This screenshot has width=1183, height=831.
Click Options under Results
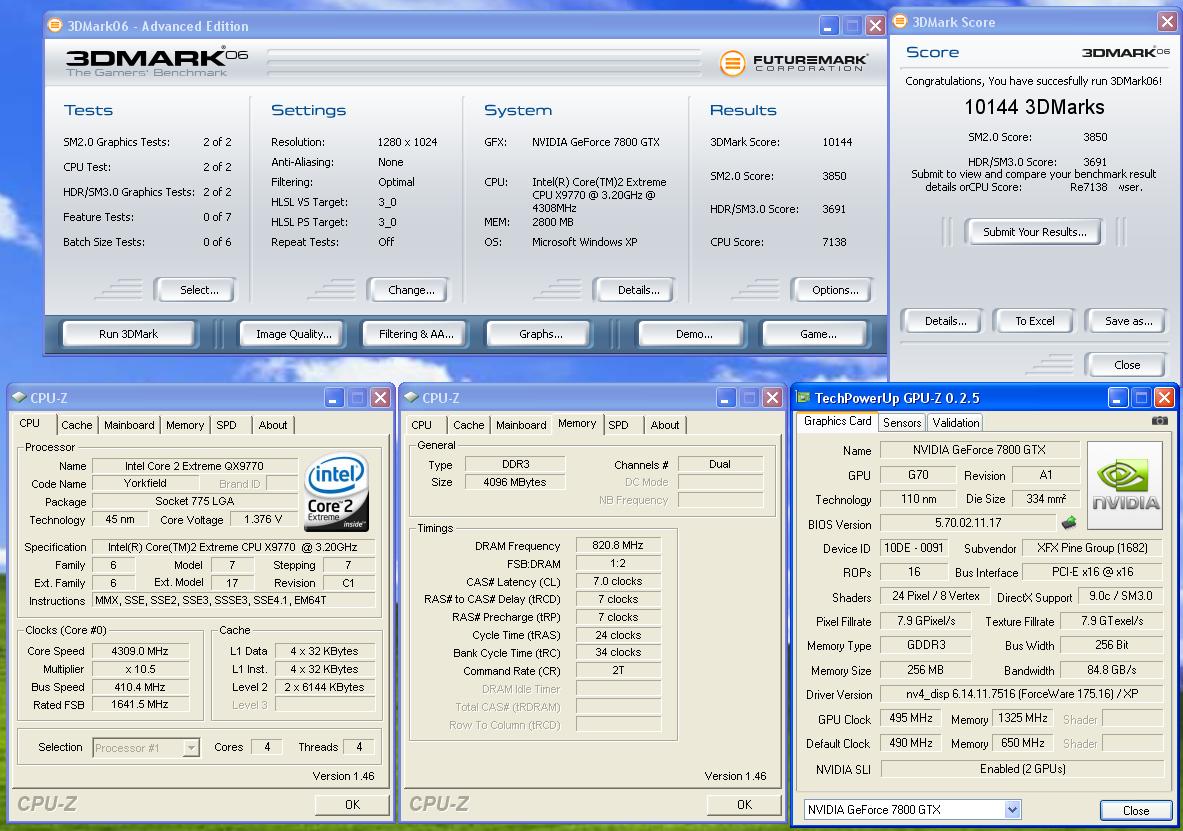[x=834, y=290]
